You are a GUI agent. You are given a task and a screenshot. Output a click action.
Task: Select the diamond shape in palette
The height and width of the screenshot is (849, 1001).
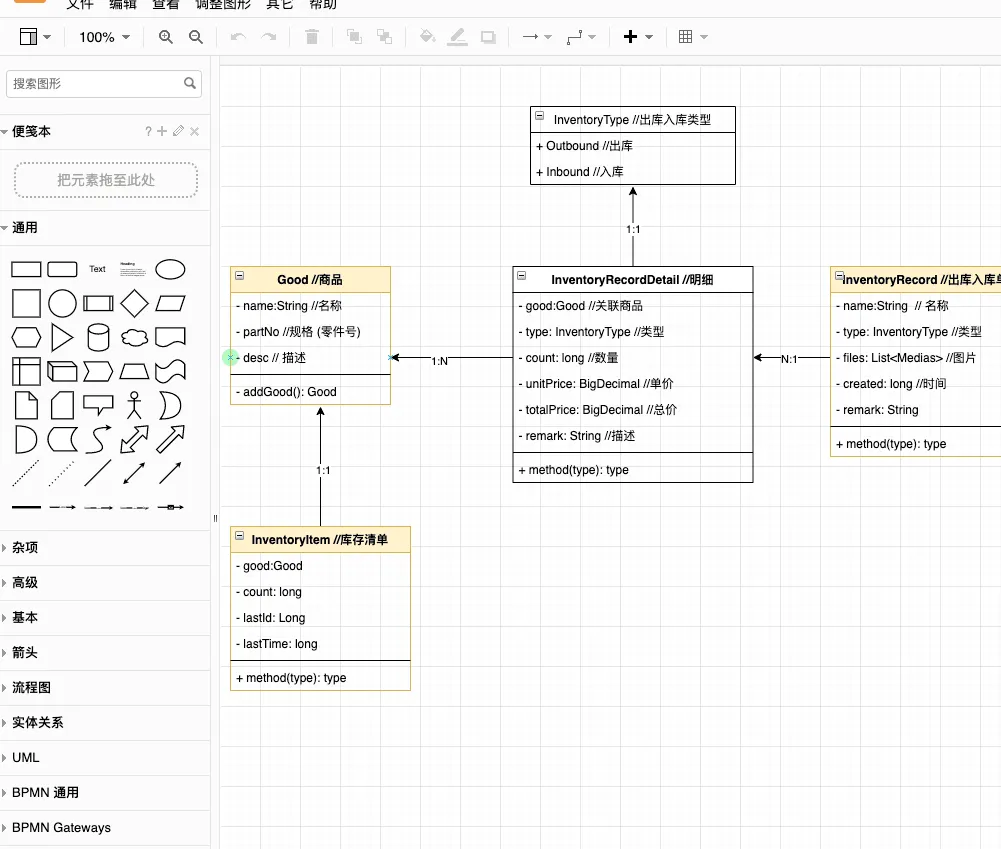pos(134,303)
